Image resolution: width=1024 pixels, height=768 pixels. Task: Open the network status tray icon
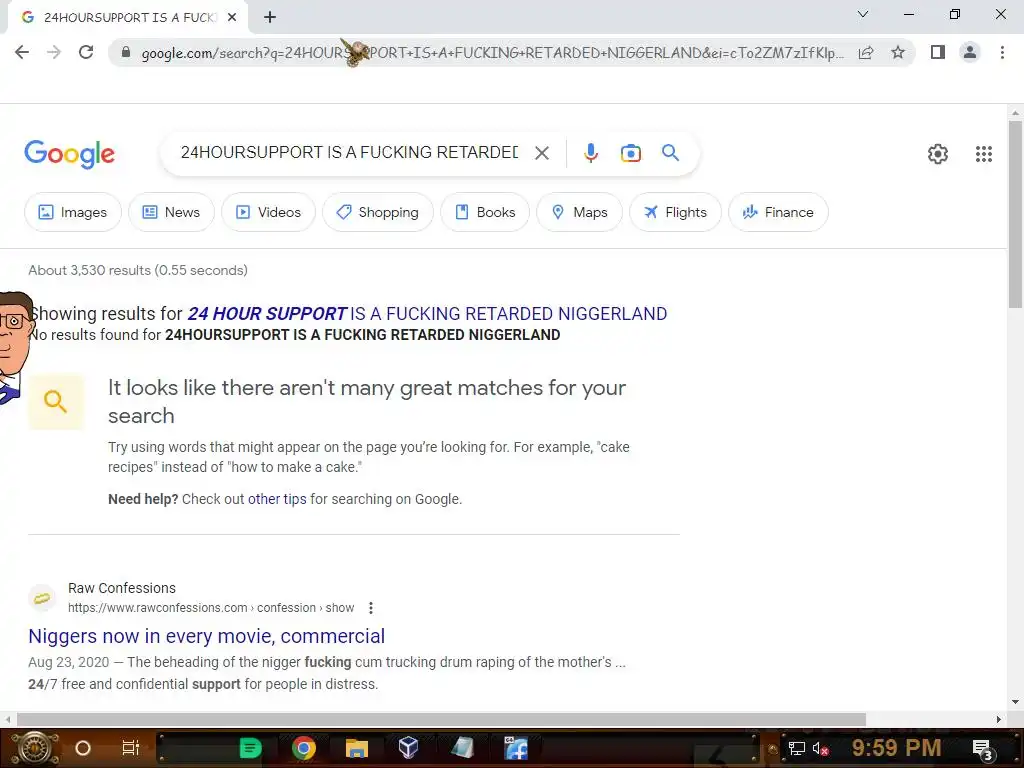click(x=796, y=748)
